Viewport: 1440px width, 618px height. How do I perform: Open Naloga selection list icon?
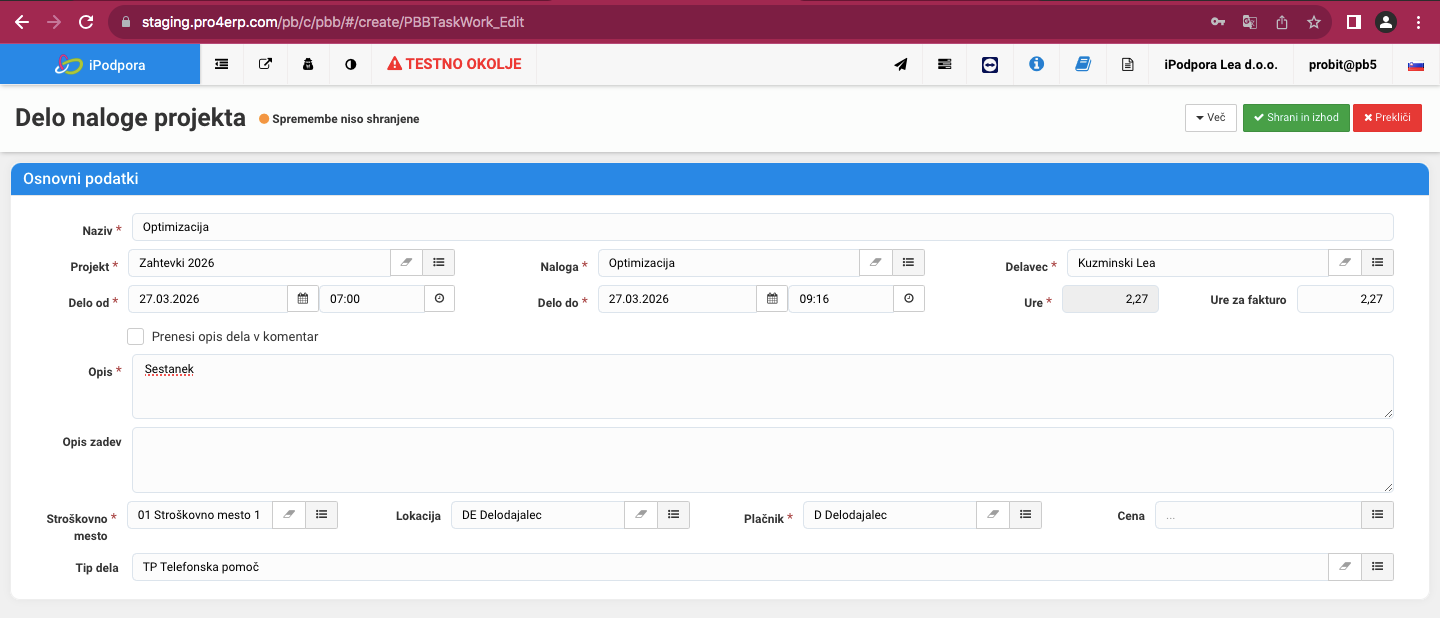pos(908,263)
